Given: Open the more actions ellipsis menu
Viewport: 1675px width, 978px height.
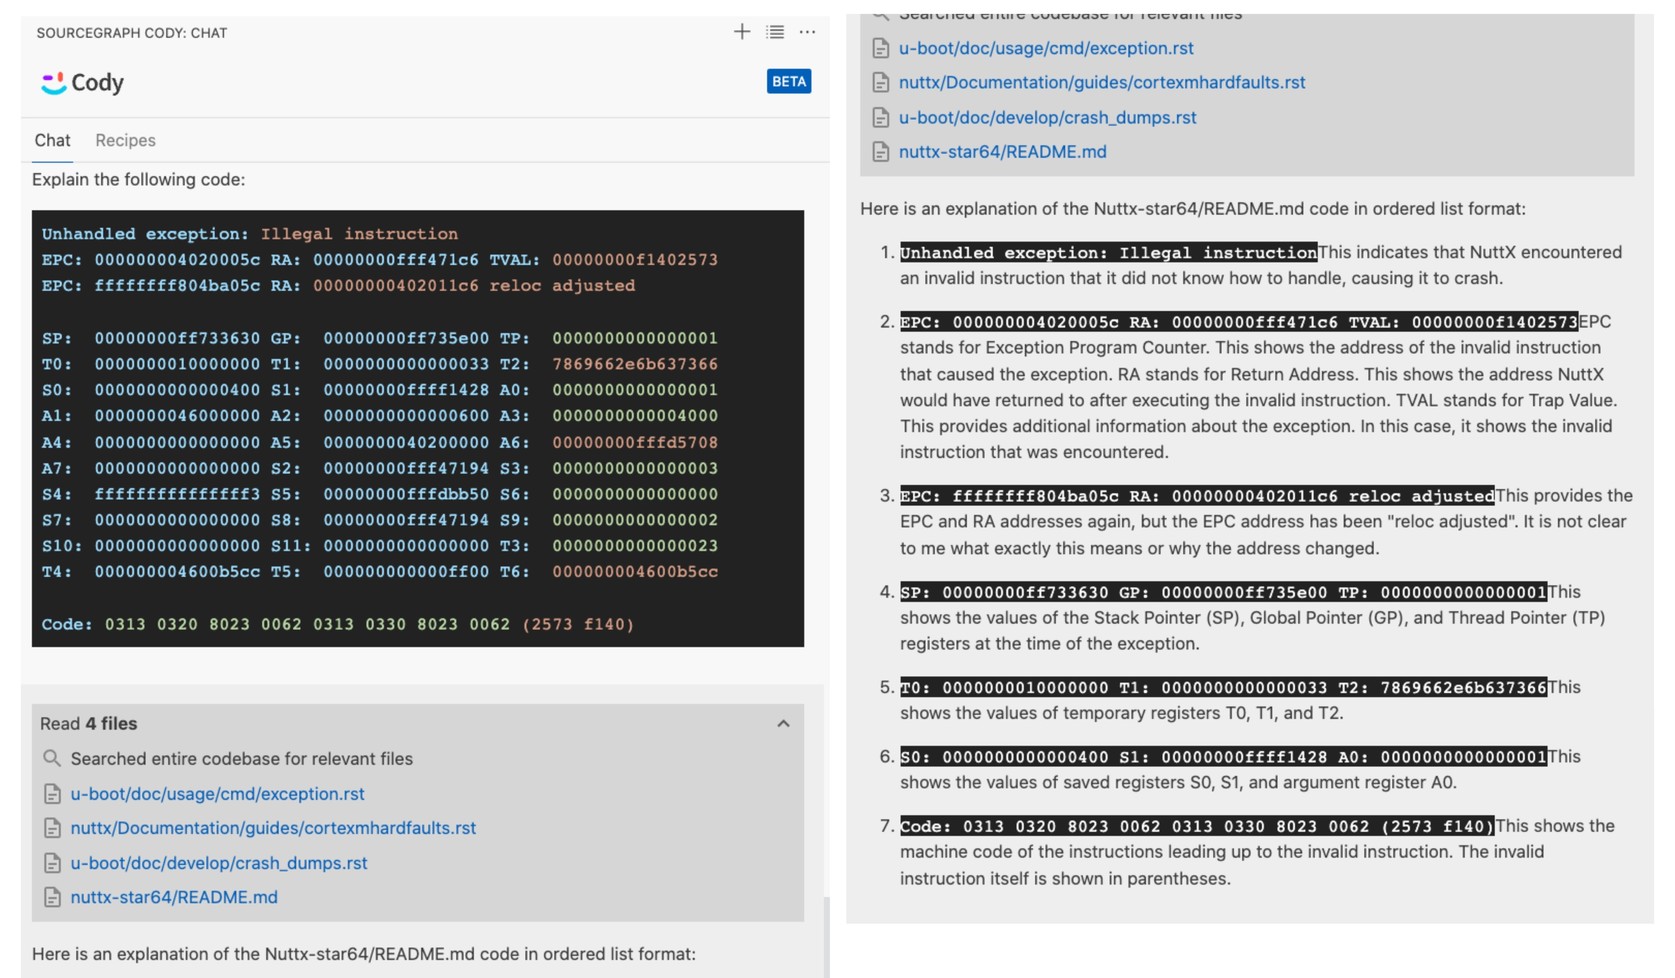Looking at the screenshot, I should pyautogui.click(x=807, y=32).
